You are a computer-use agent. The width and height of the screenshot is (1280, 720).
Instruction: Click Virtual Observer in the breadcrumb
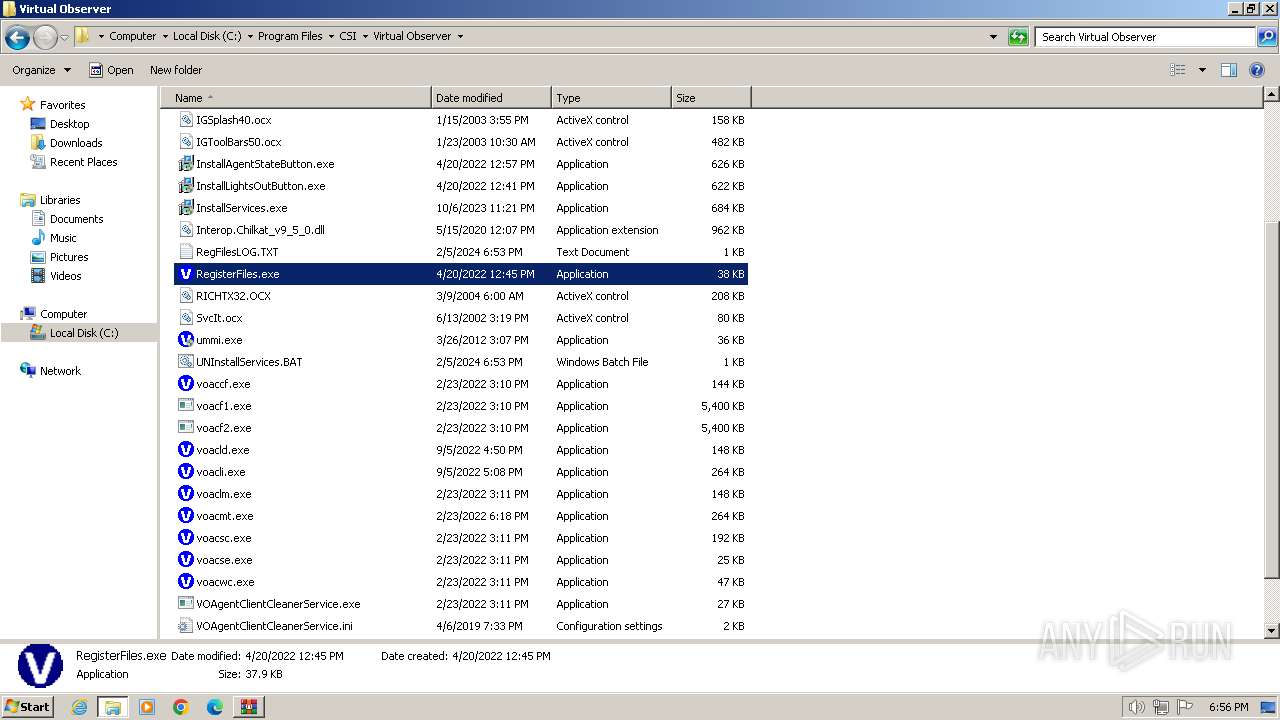pyautogui.click(x=412, y=36)
